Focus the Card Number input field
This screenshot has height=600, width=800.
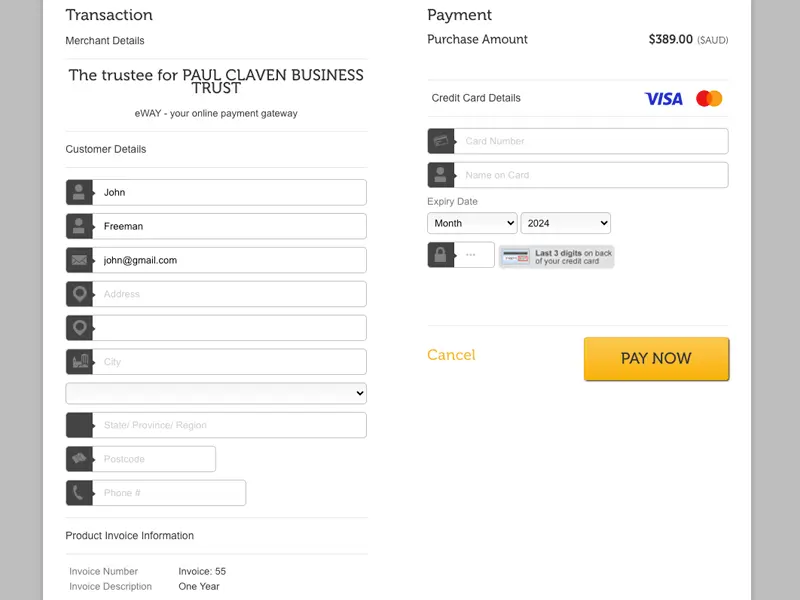pyautogui.click(x=591, y=141)
